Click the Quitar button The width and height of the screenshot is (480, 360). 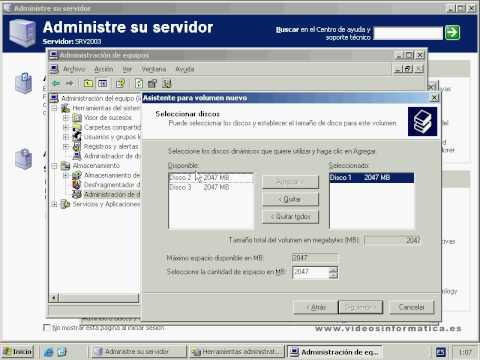tap(291, 199)
